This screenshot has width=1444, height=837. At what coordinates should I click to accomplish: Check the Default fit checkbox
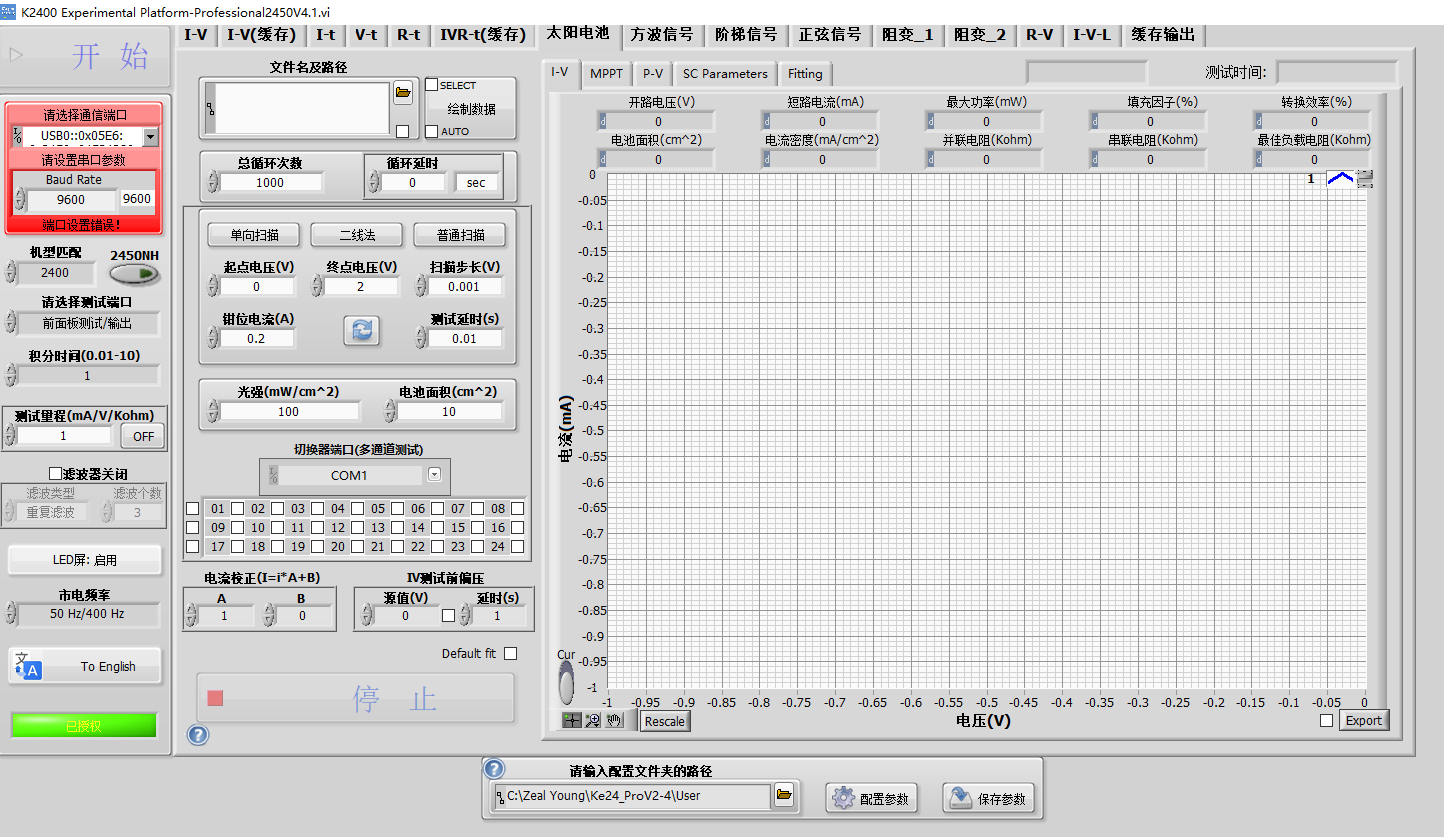click(511, 654)
